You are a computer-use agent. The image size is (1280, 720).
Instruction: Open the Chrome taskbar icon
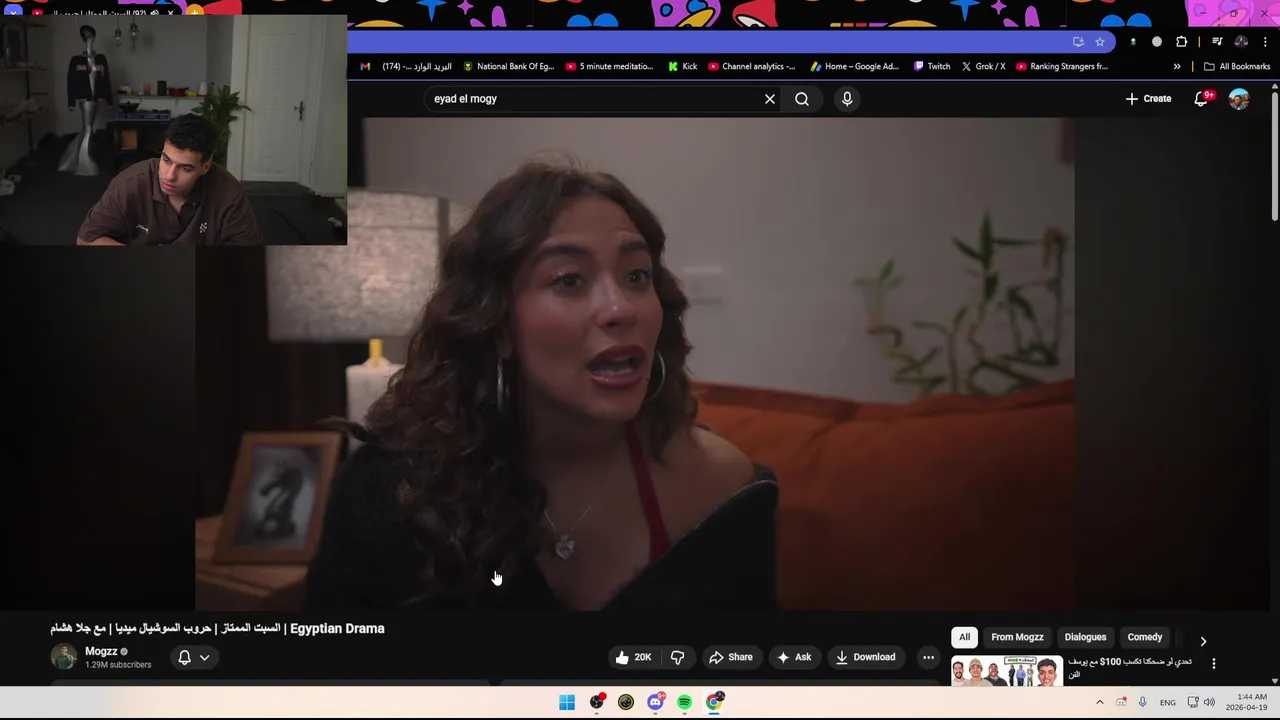[x=714, y=702]
